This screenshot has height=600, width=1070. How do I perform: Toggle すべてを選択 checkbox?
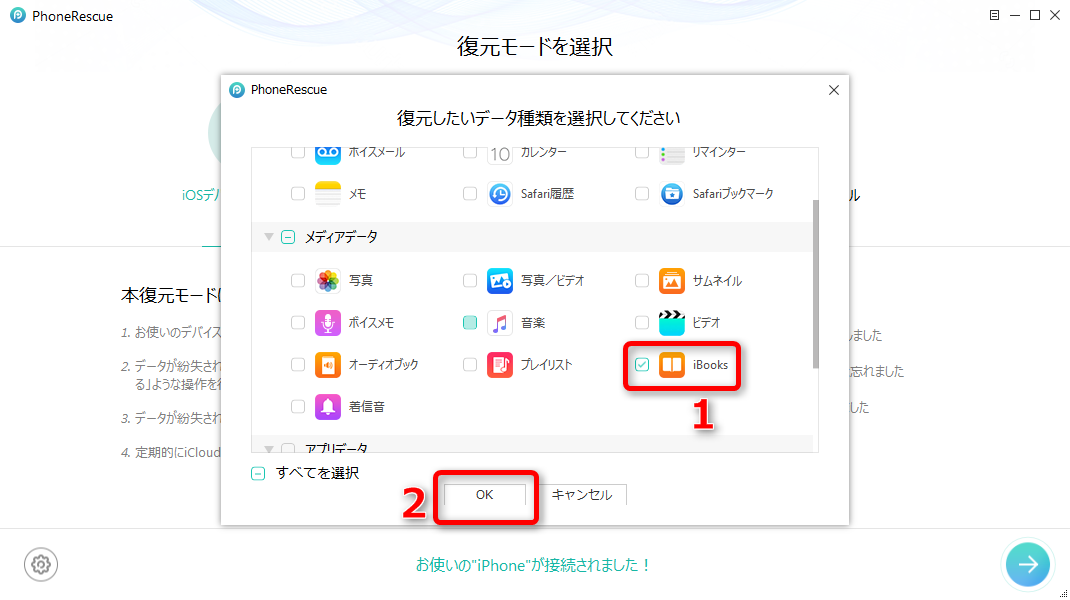pos(258,474)
